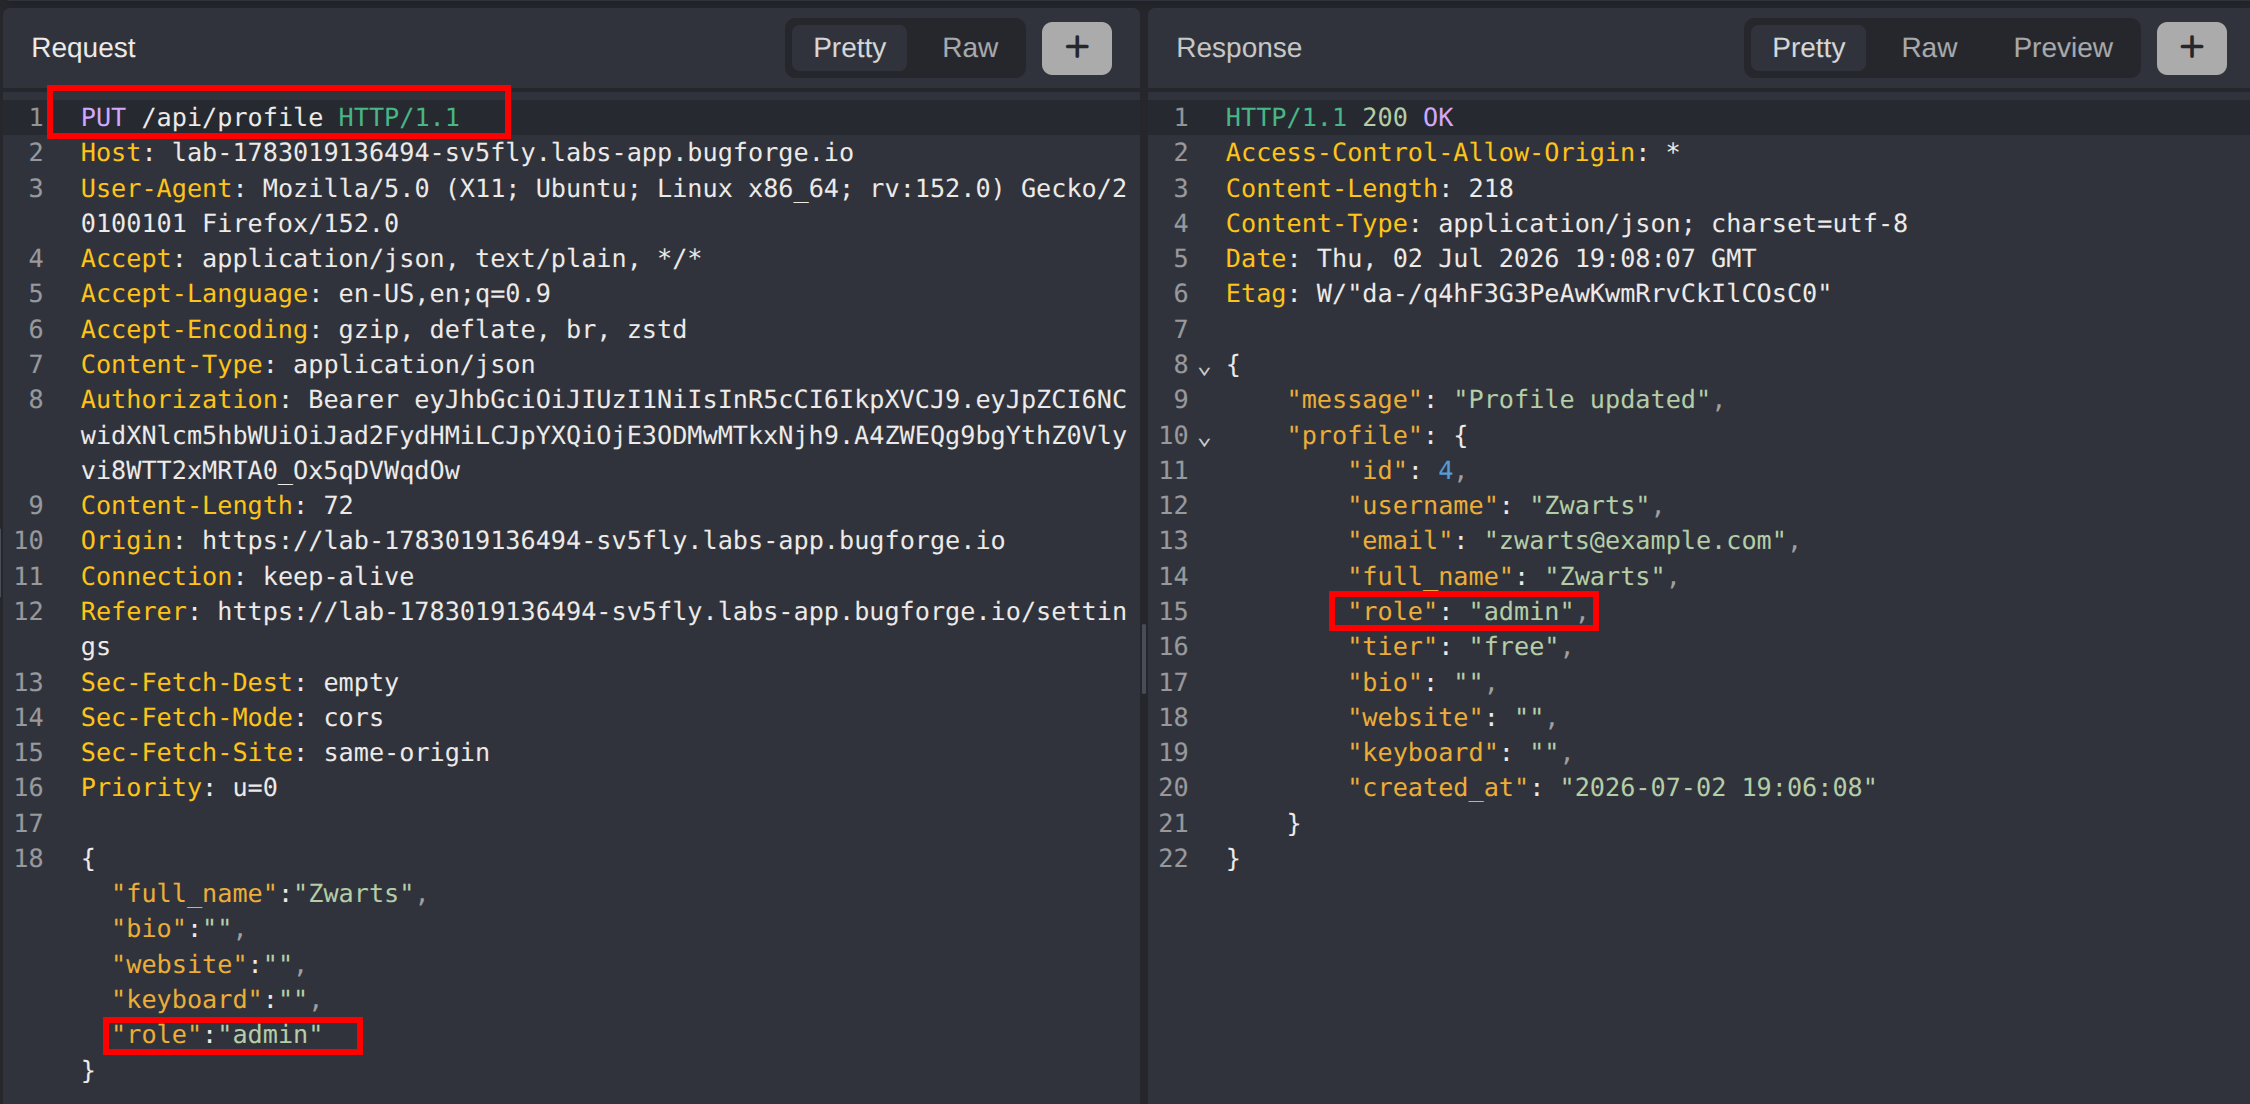This screenshot has height=1104, width=2250.
Task: Select the PUT /api/profile request line
Action: (270, 117)
